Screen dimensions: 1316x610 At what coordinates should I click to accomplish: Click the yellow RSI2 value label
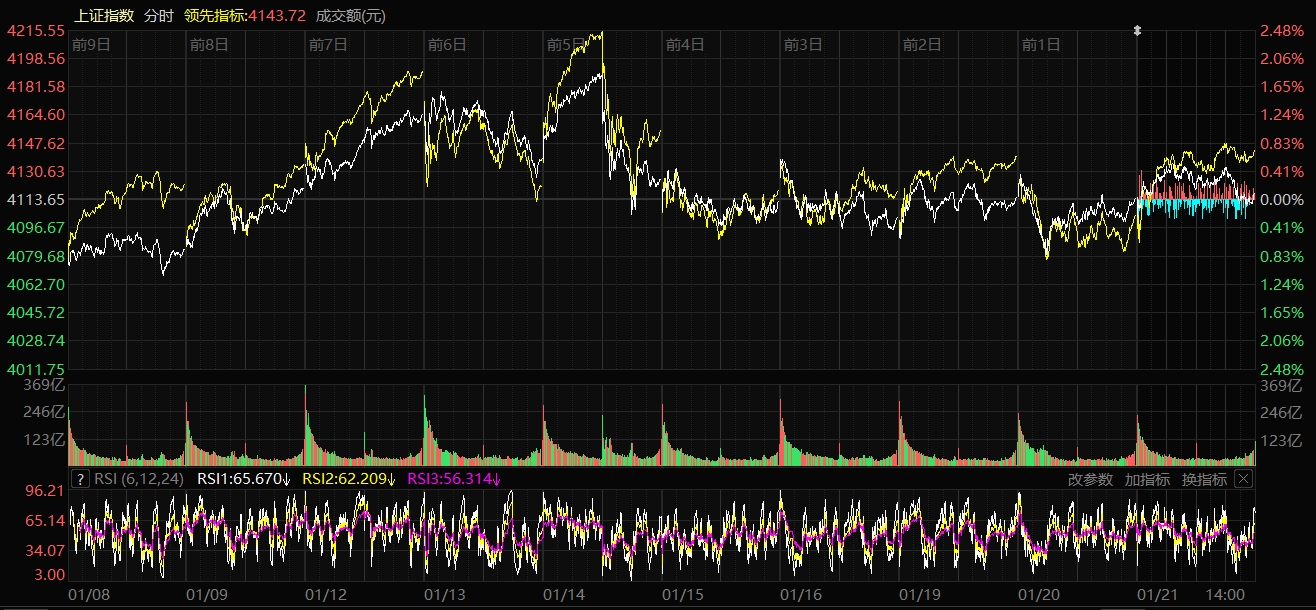click(x=349, y=479)
